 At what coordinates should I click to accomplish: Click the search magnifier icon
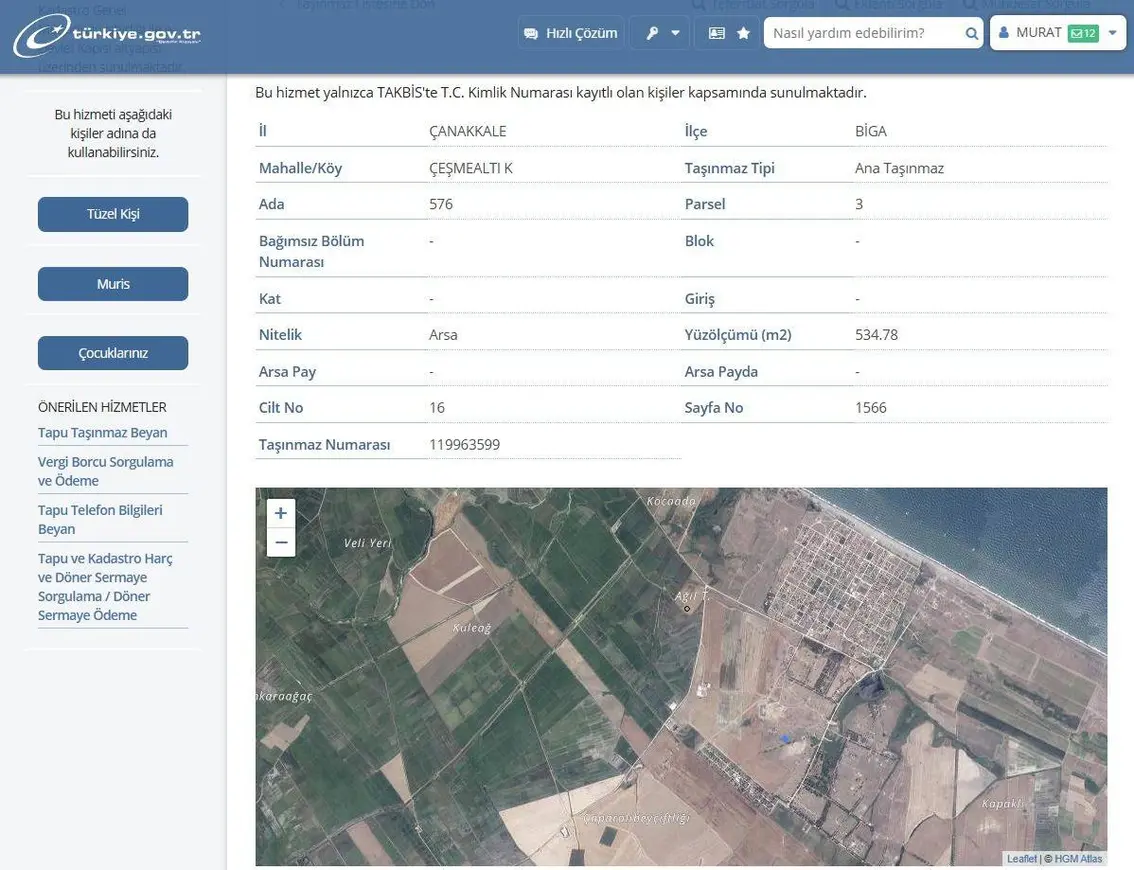(971, 33)
